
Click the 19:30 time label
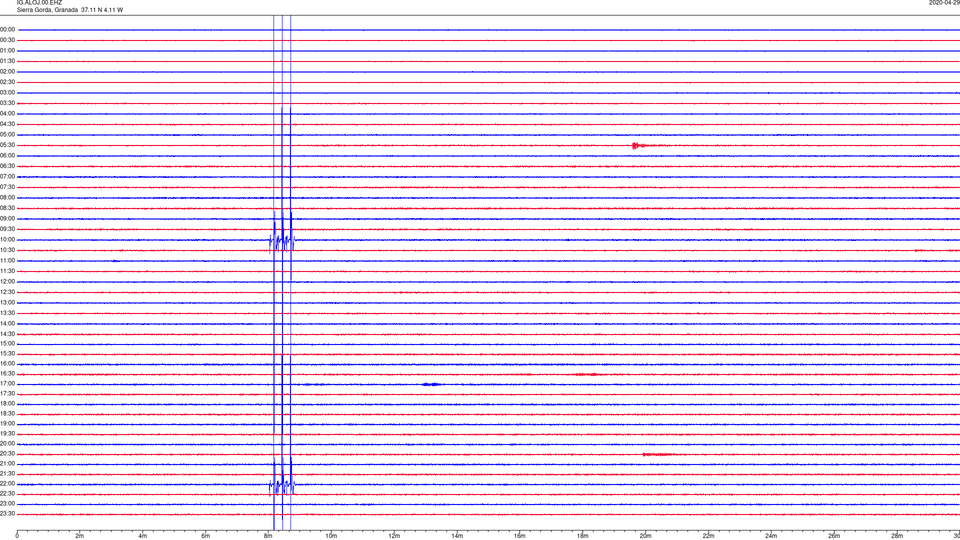pos(7,433)
